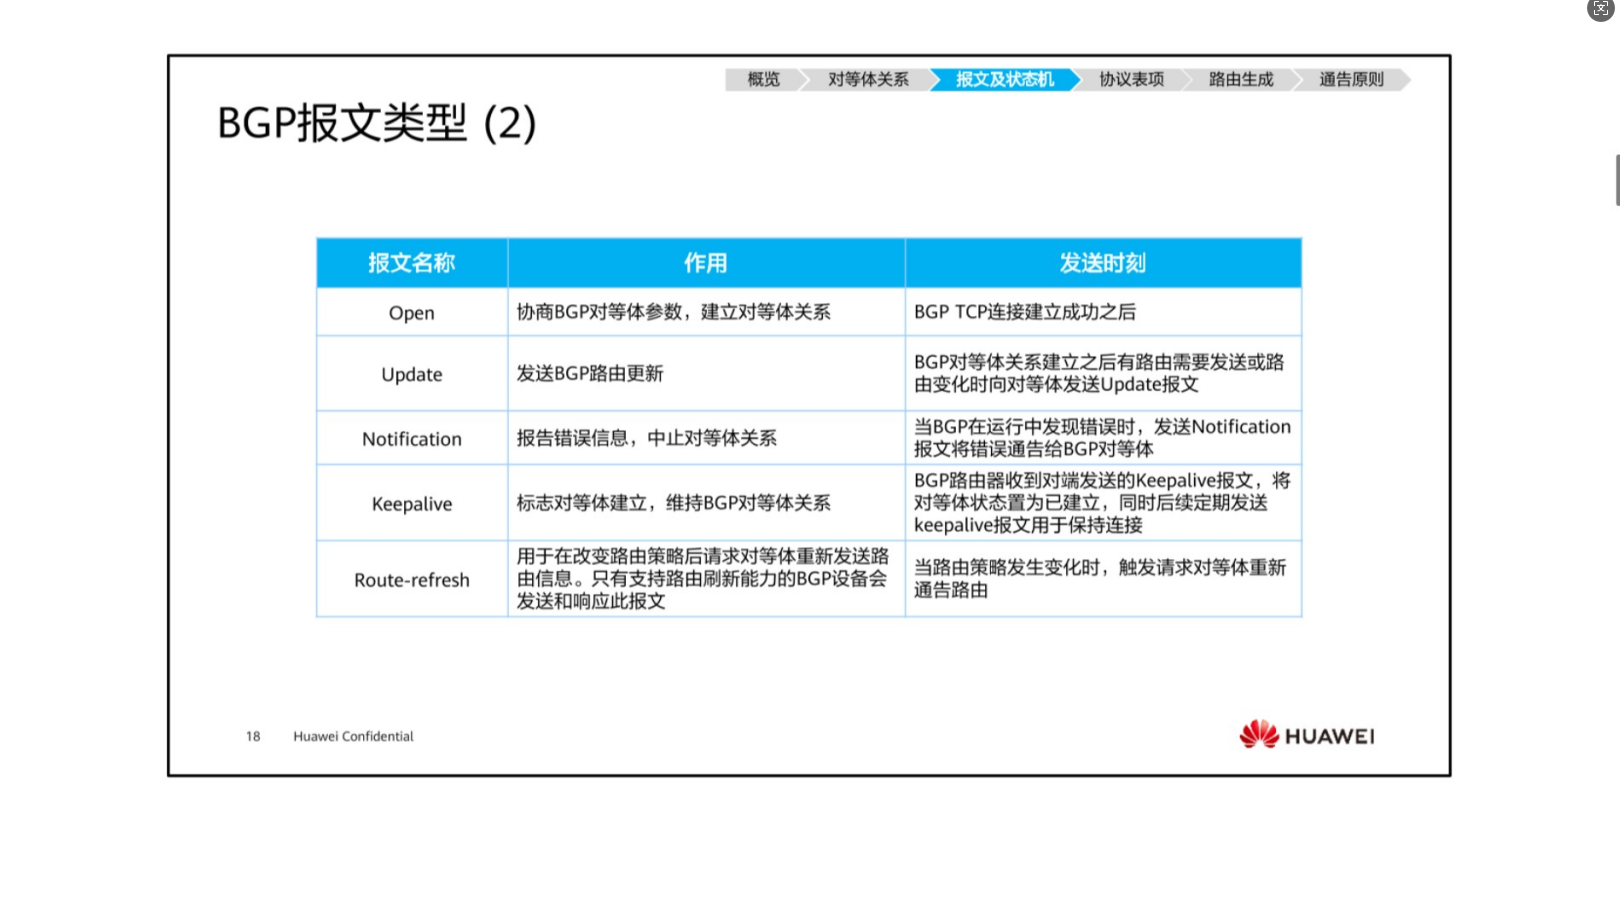The height and width of the screenshot is (901, 1620).
Task: Click the vertical scrollbar handle at right edge
Action: tap(1617, 180)
